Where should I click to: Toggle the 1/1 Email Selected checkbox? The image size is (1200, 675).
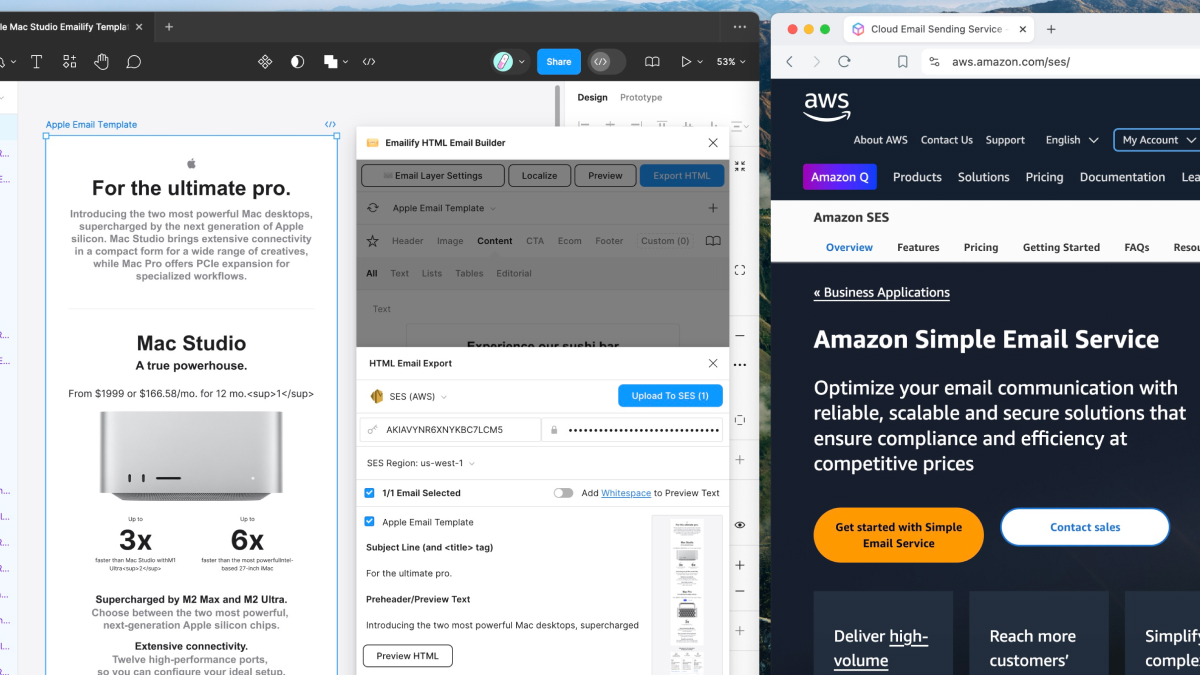pos(370,493)
